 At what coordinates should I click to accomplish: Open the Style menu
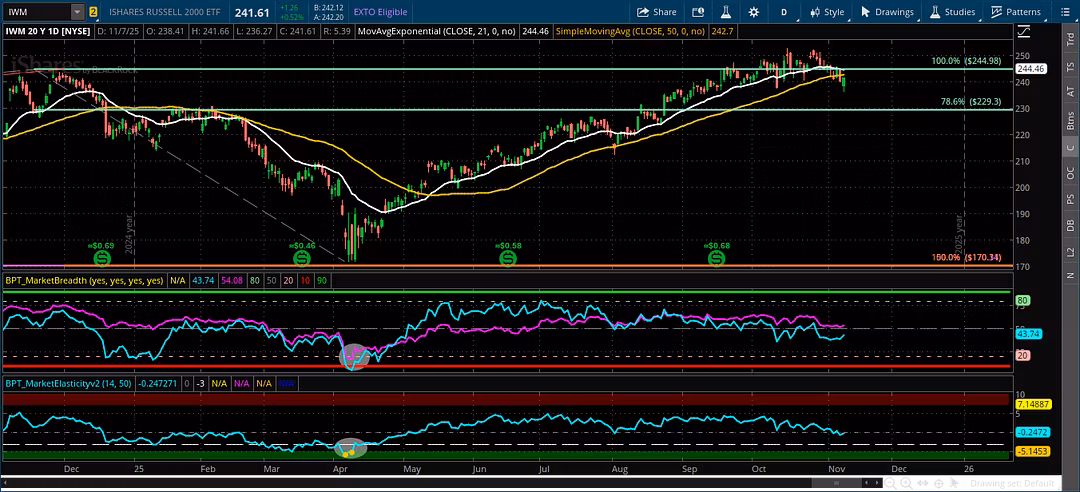coord(826,12)
